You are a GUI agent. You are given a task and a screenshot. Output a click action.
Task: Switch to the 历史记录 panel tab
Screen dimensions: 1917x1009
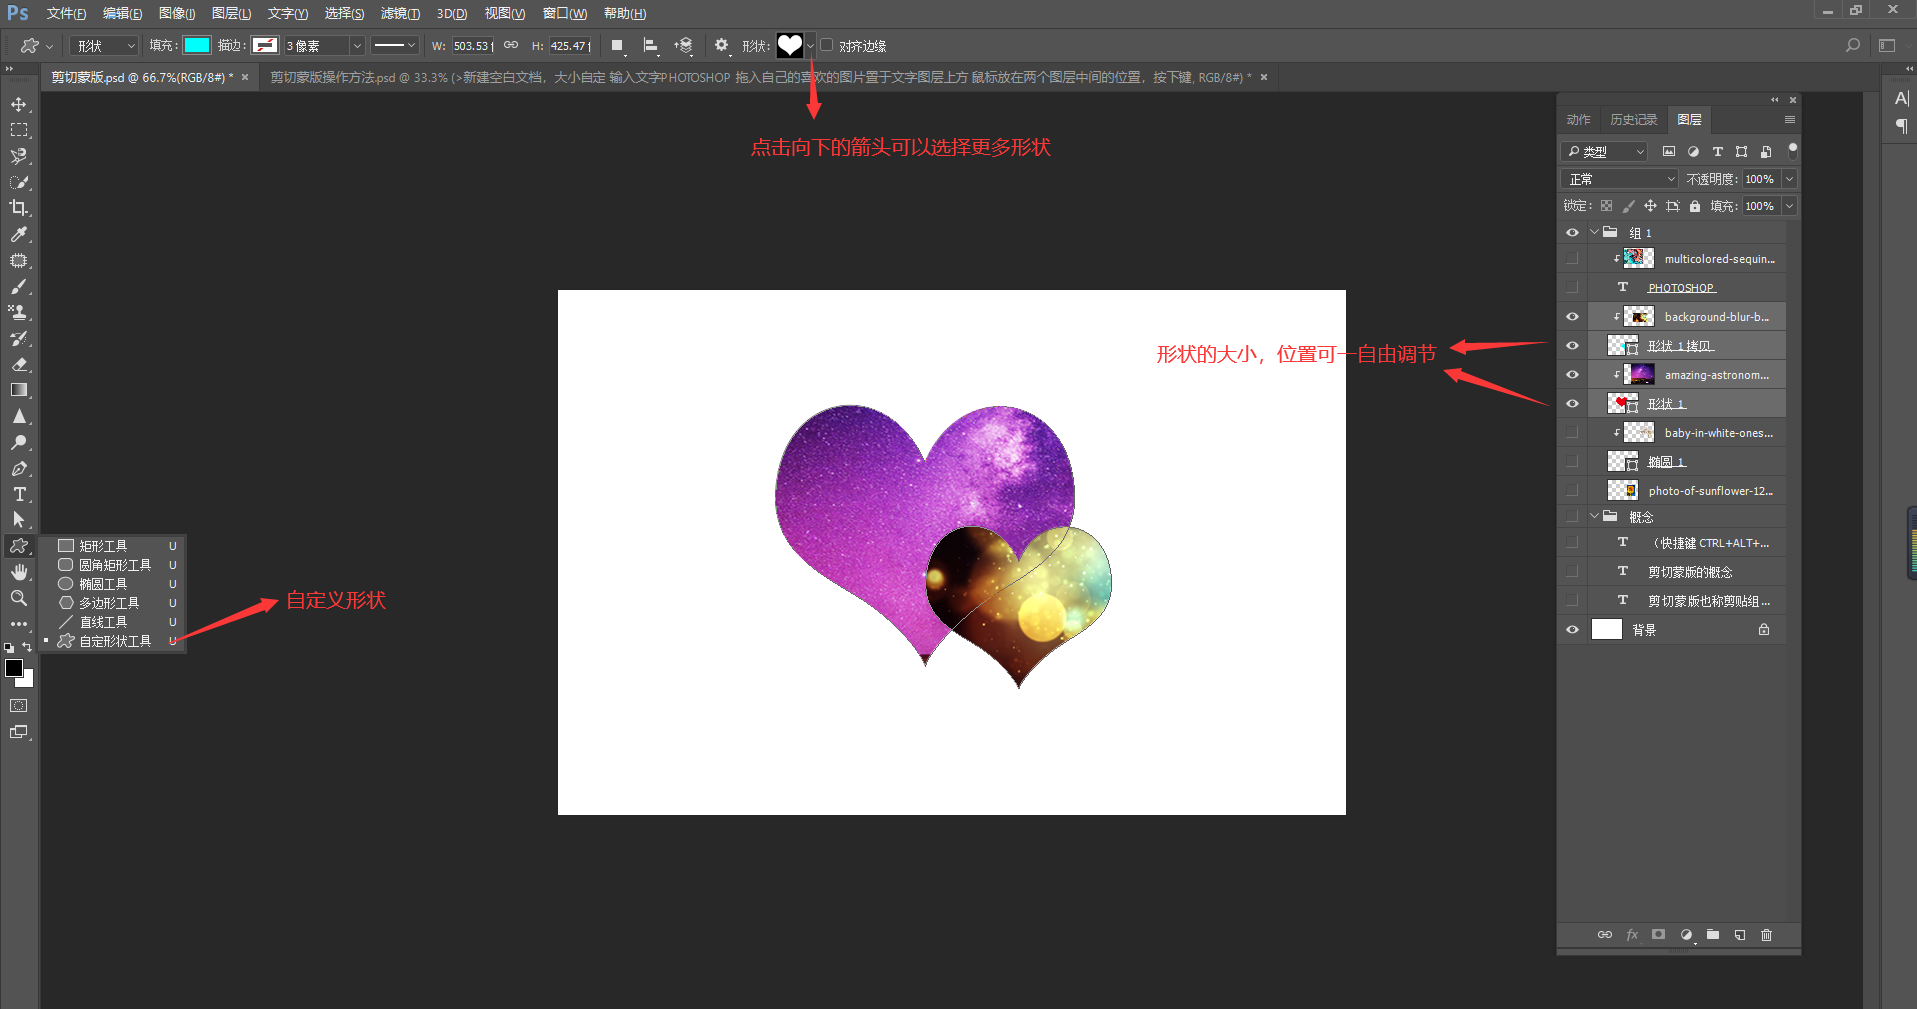pos(1633,120)
